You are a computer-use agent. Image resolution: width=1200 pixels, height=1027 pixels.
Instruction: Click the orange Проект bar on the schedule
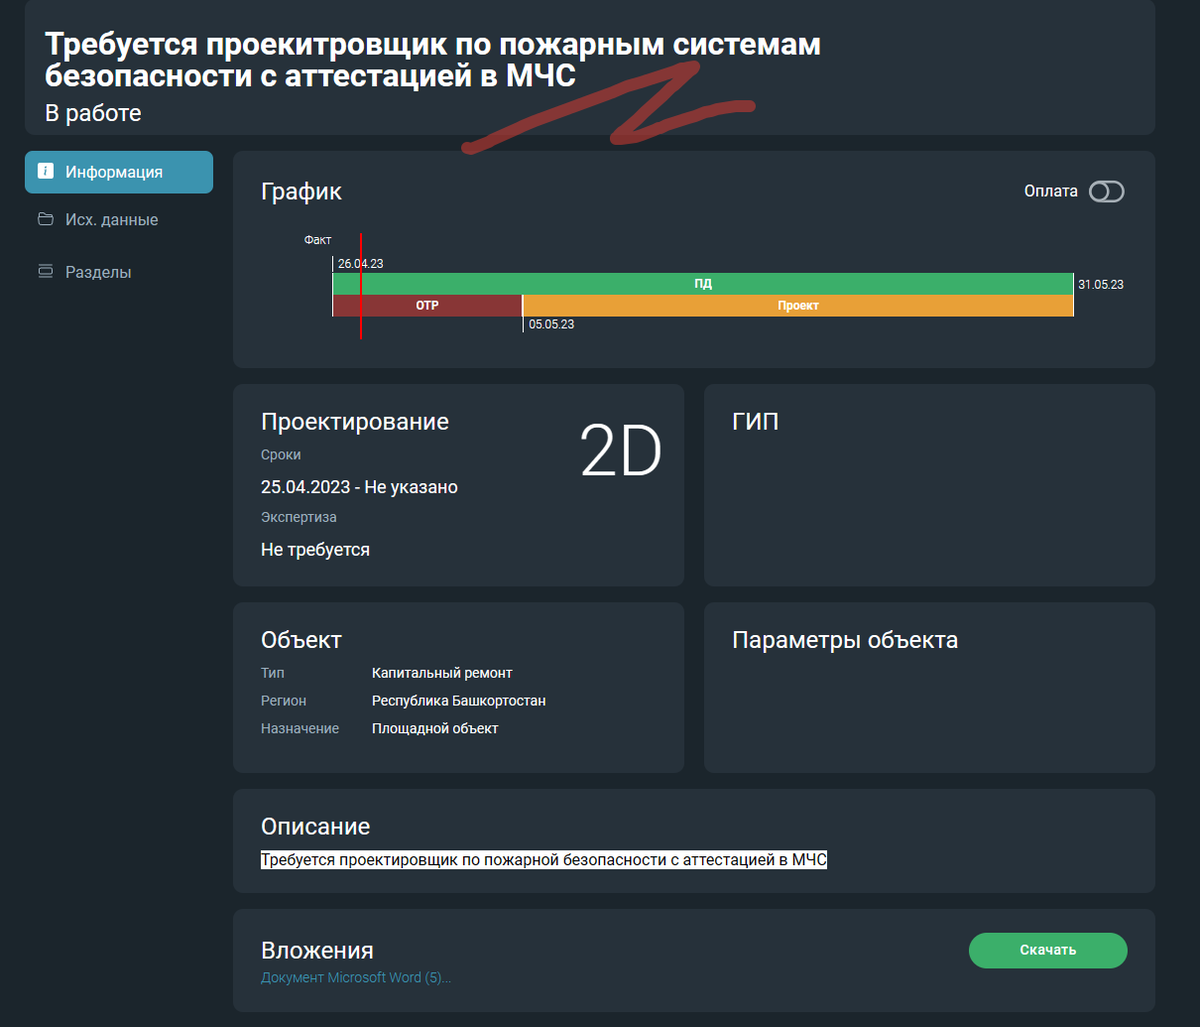[797, 305]
